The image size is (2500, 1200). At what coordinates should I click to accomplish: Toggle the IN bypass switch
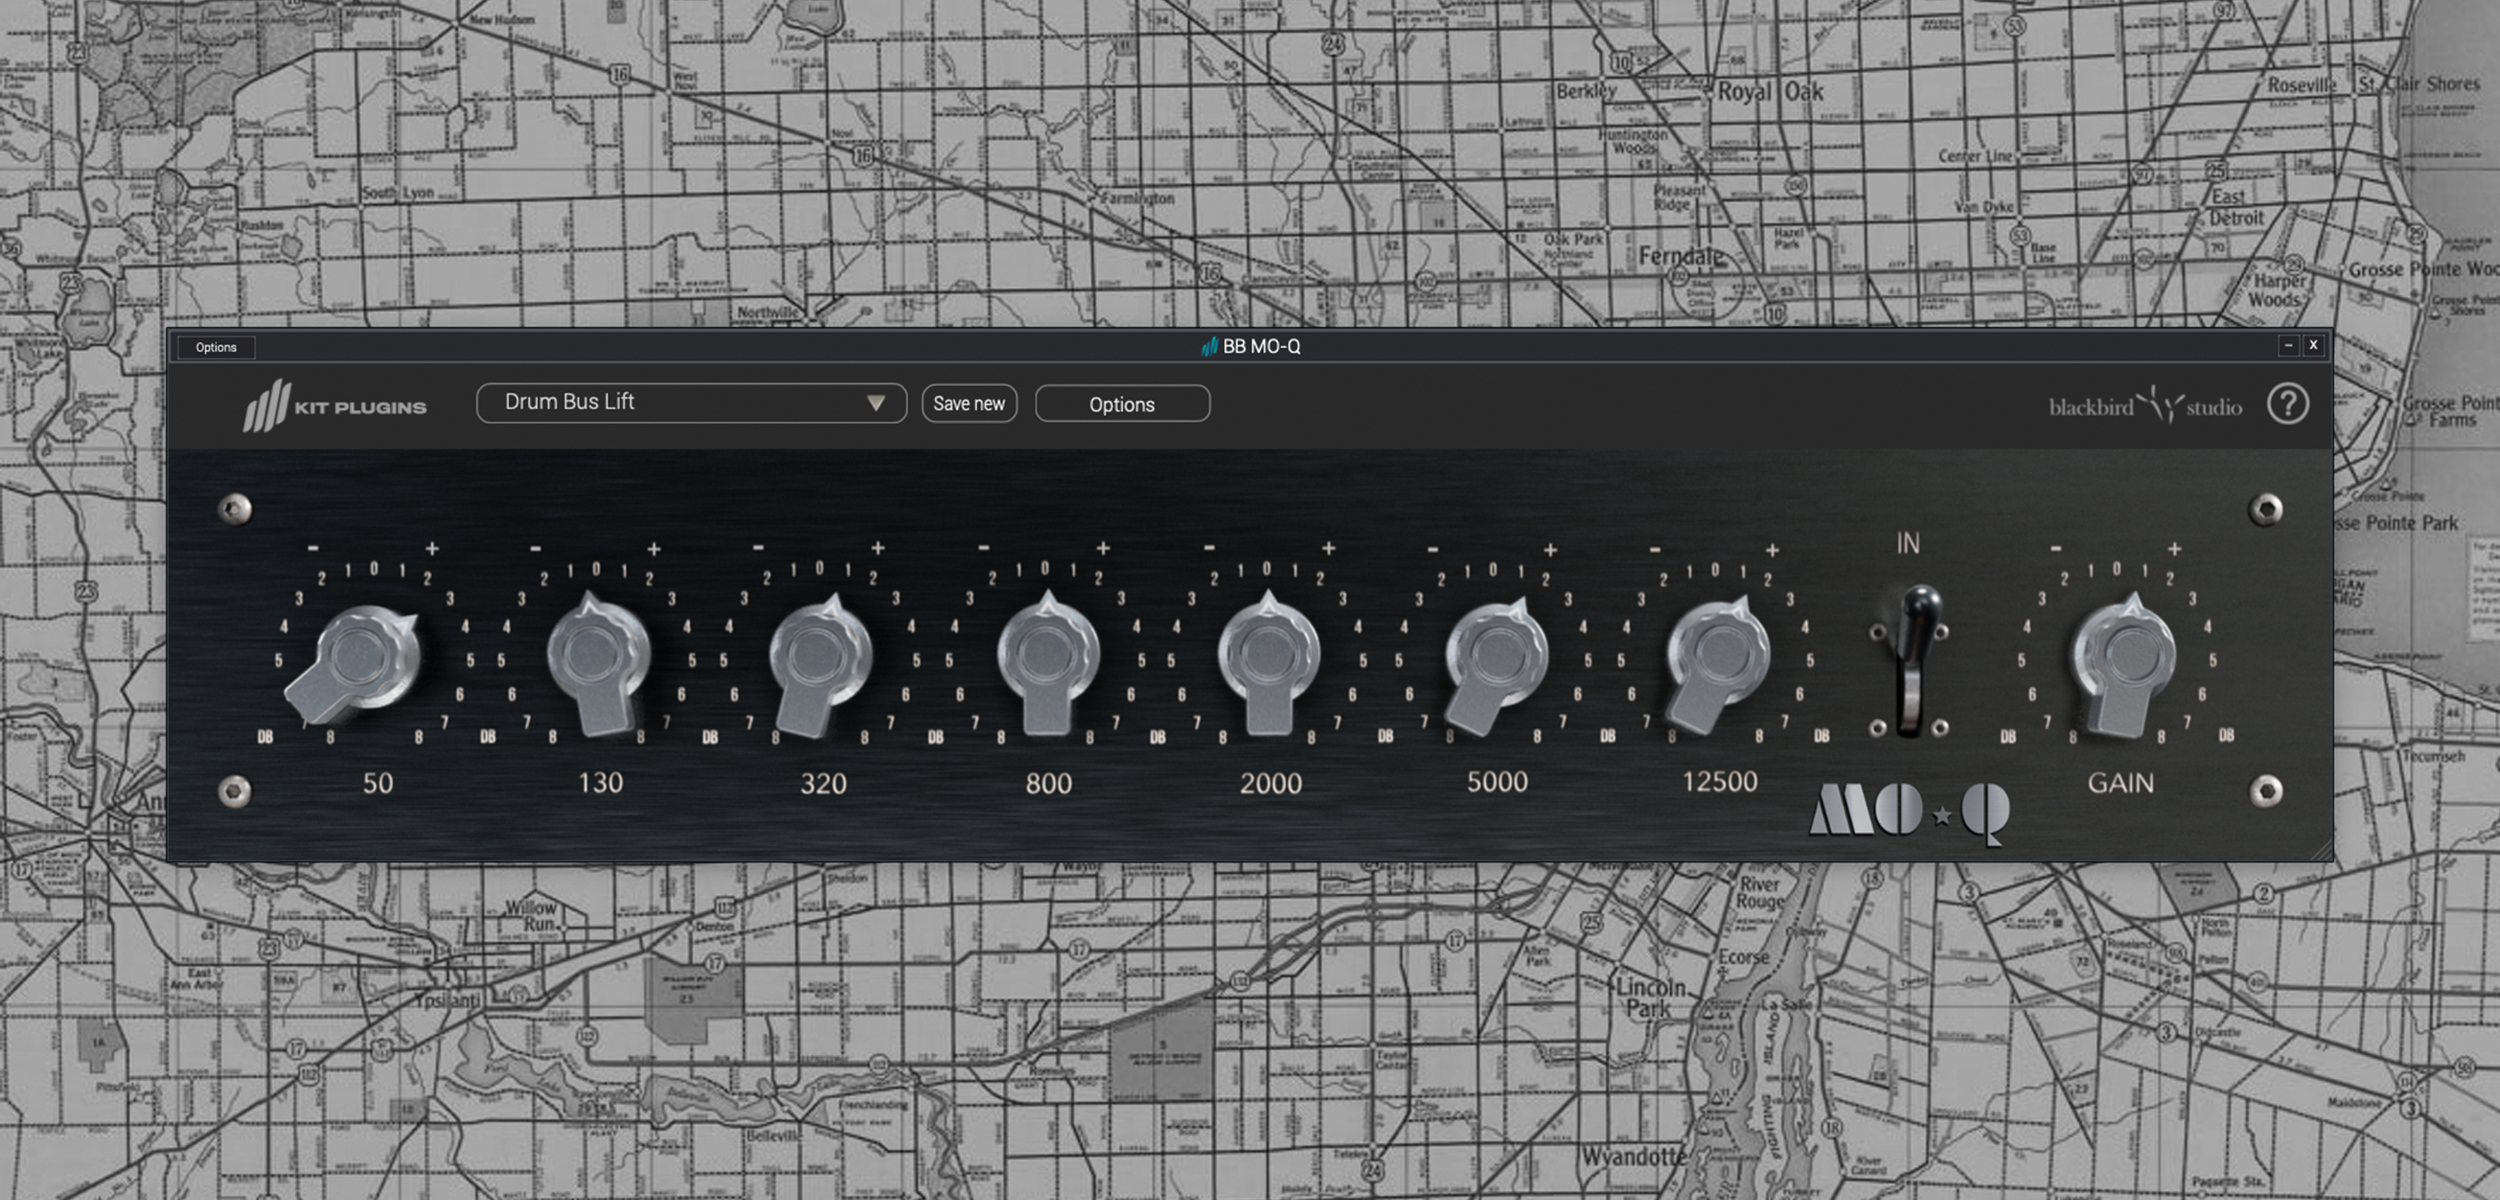(1911, 660)
